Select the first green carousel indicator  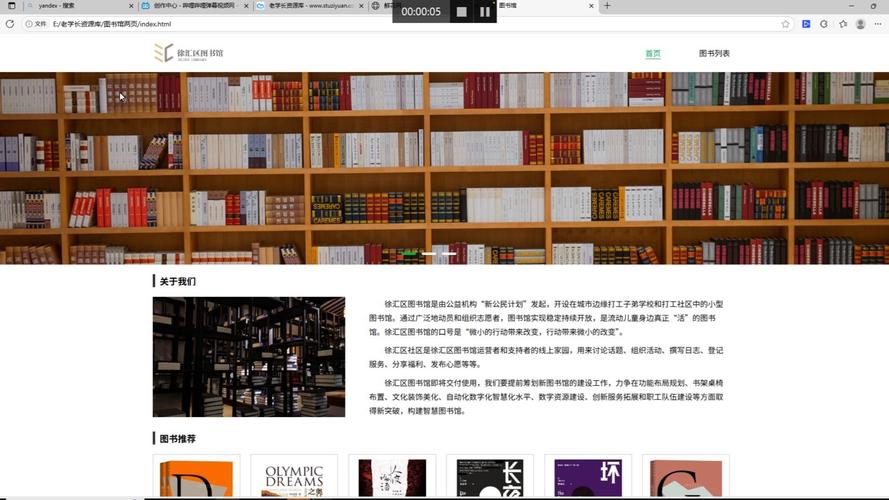click(410, 253)
